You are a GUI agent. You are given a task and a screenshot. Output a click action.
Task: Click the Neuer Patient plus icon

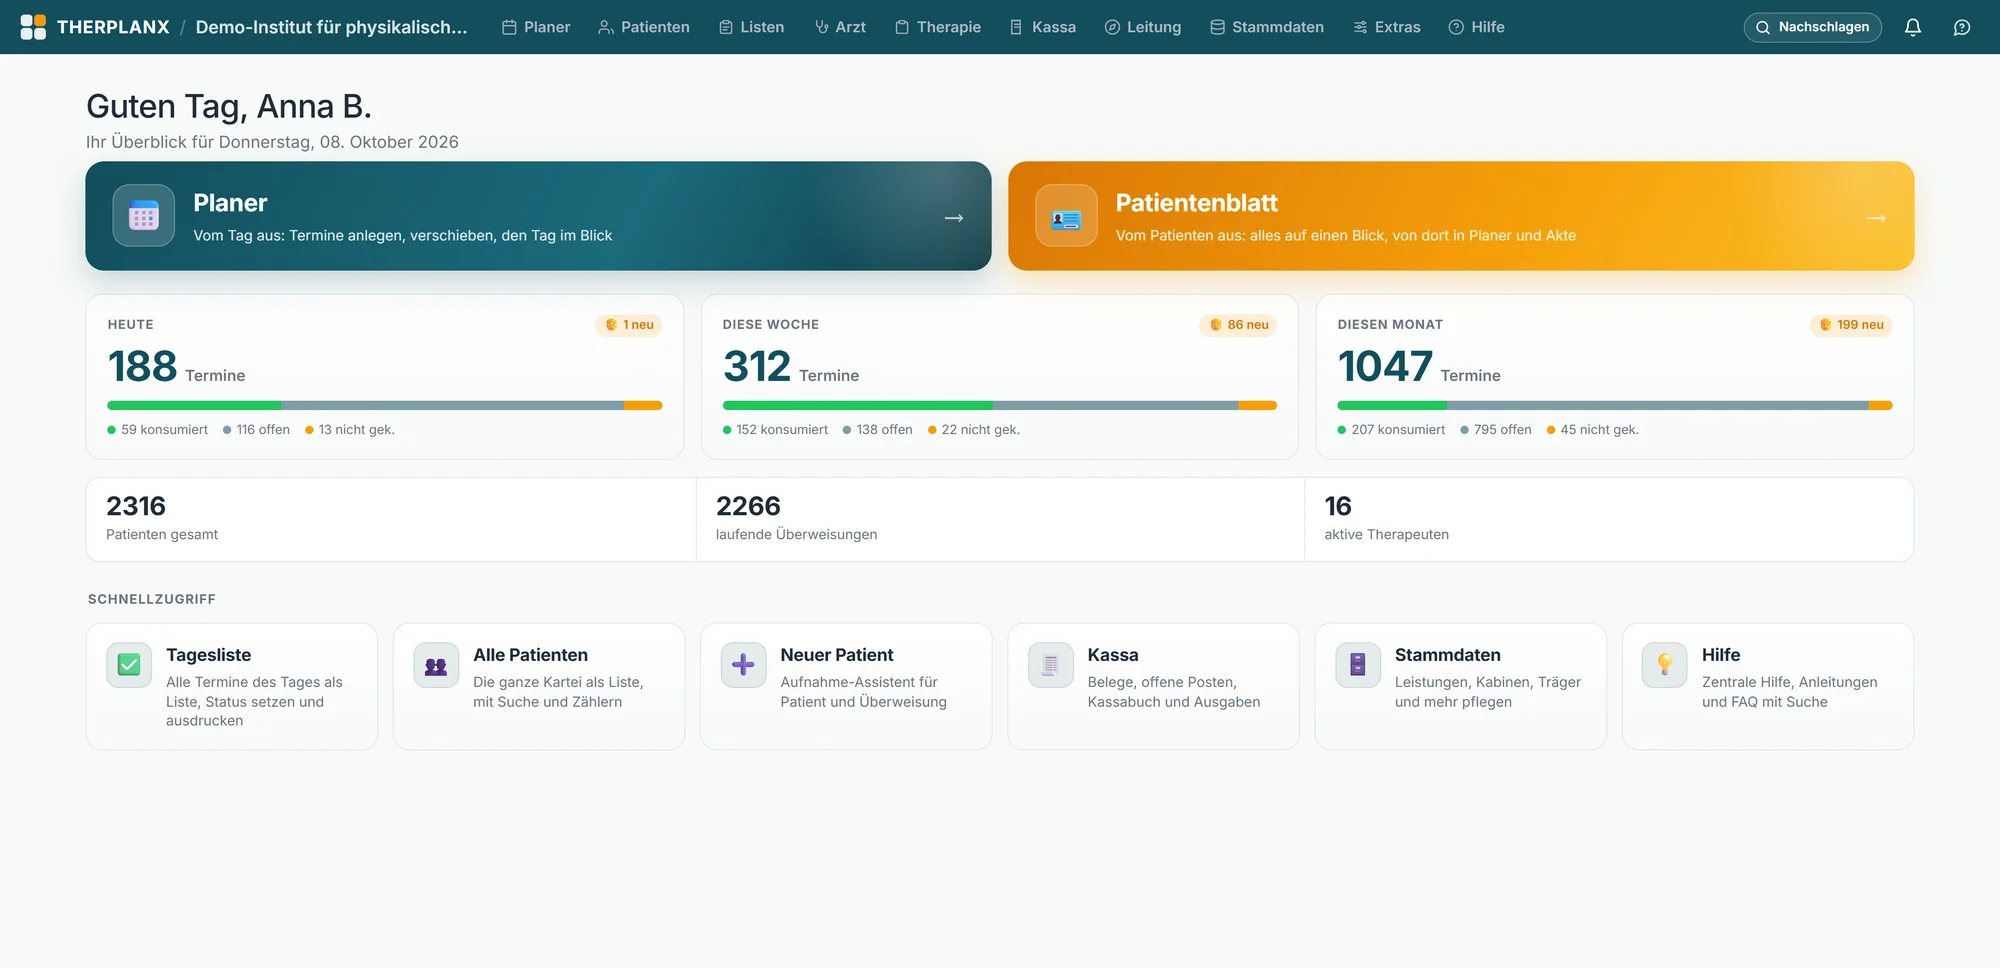743,665
